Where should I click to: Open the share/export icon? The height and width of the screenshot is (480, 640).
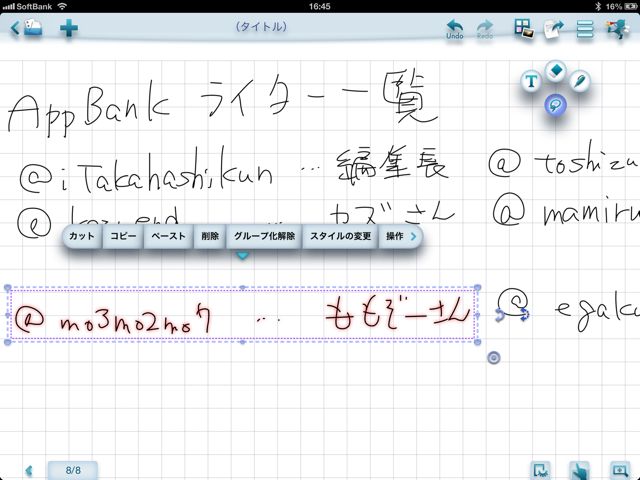(554, 30)
